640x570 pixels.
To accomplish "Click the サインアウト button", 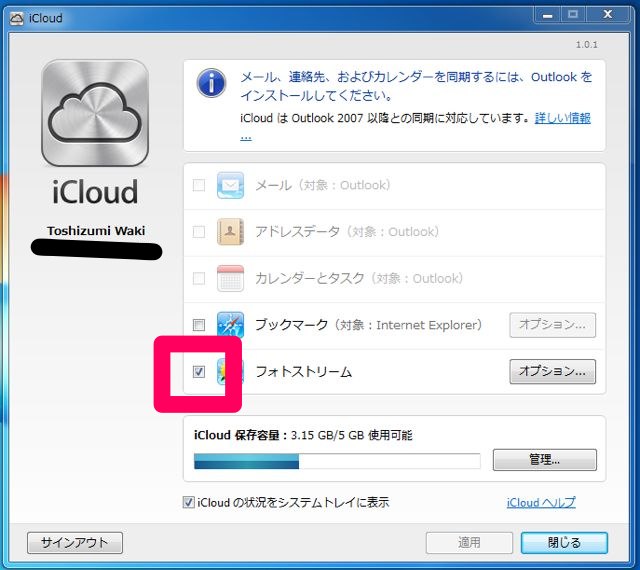I will click(x=75, y=543).
